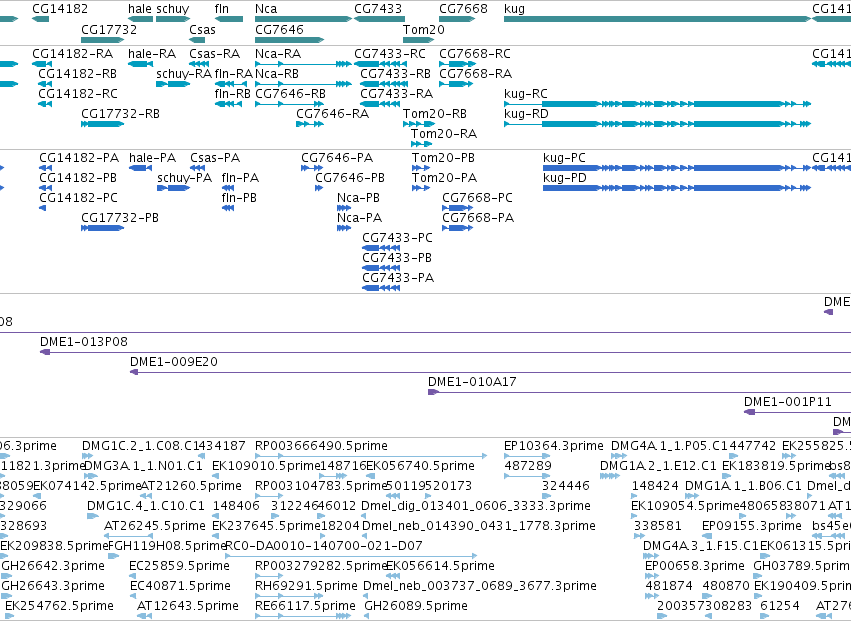The width and height of the screenshot is (851, 621).
Task: Select the Tom20-RA transcript glyph
Action: (x=422, y=144)
